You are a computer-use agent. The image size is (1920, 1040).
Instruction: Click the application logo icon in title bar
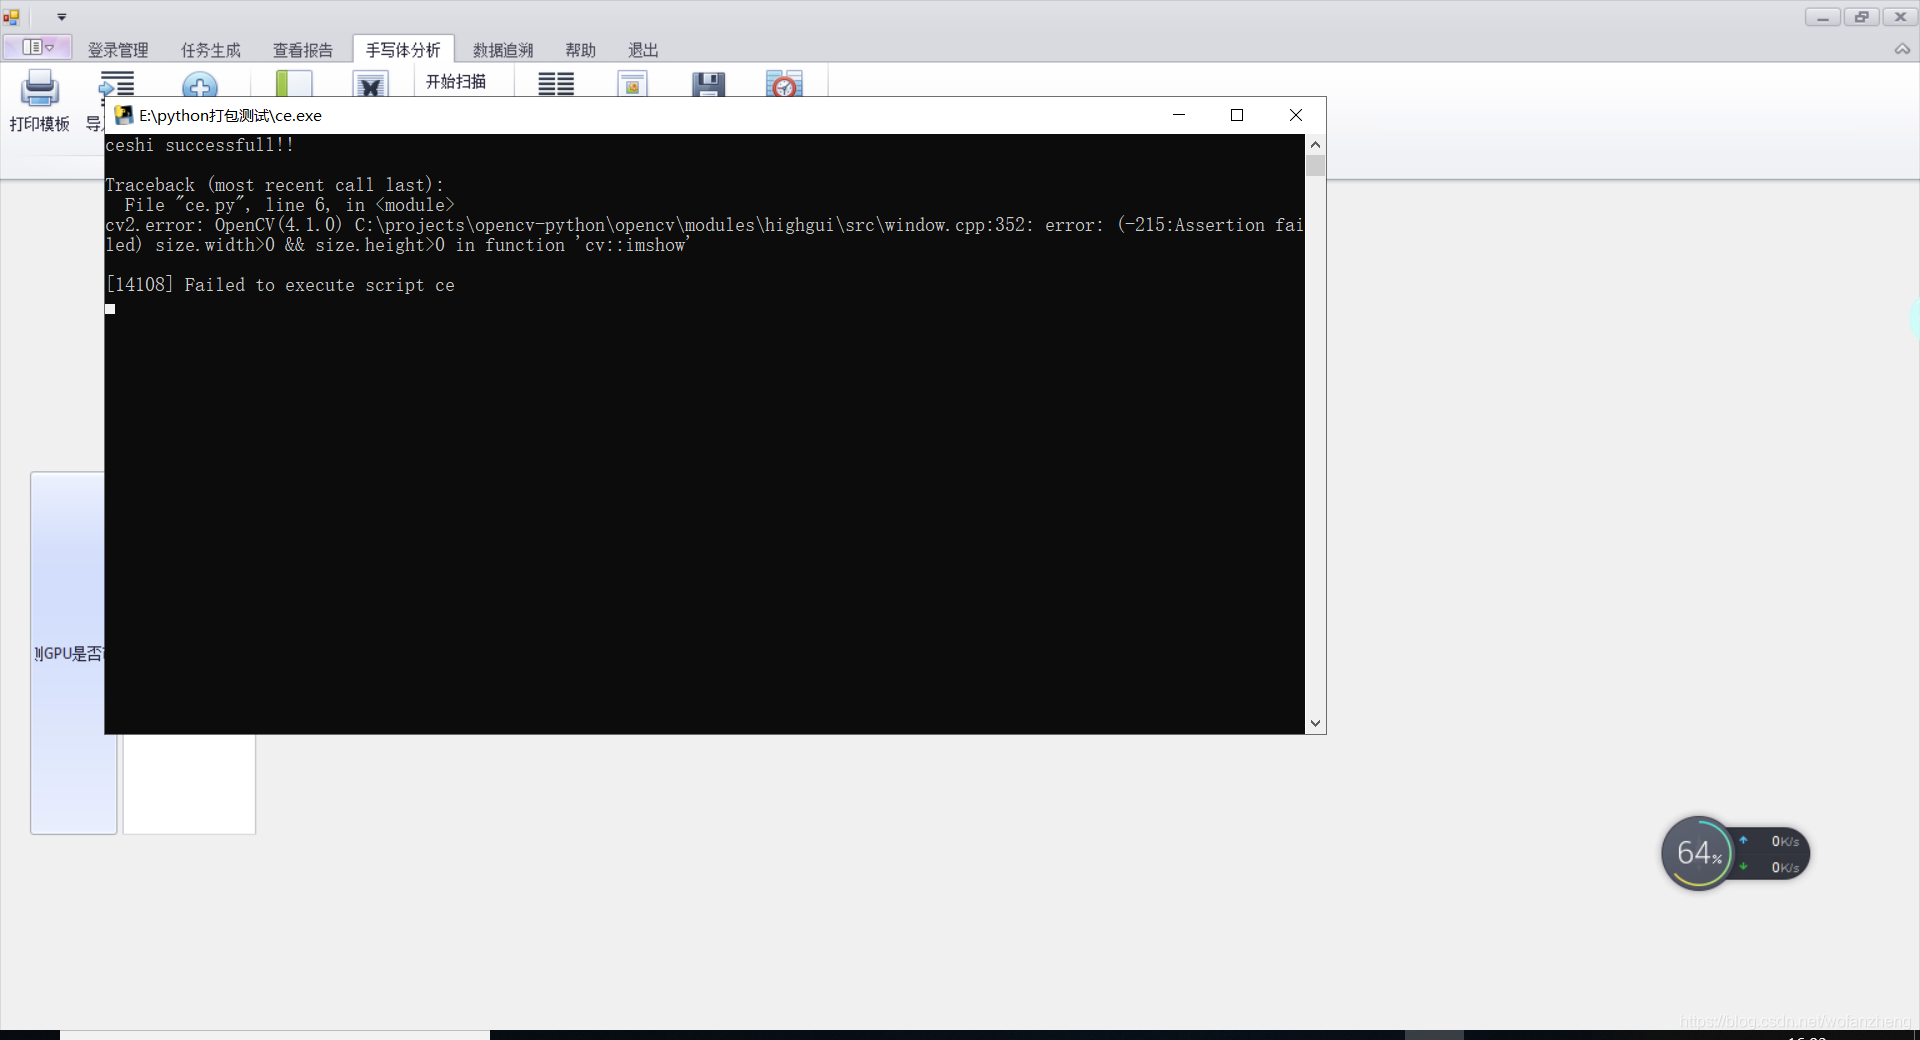(x=11, y=17)
